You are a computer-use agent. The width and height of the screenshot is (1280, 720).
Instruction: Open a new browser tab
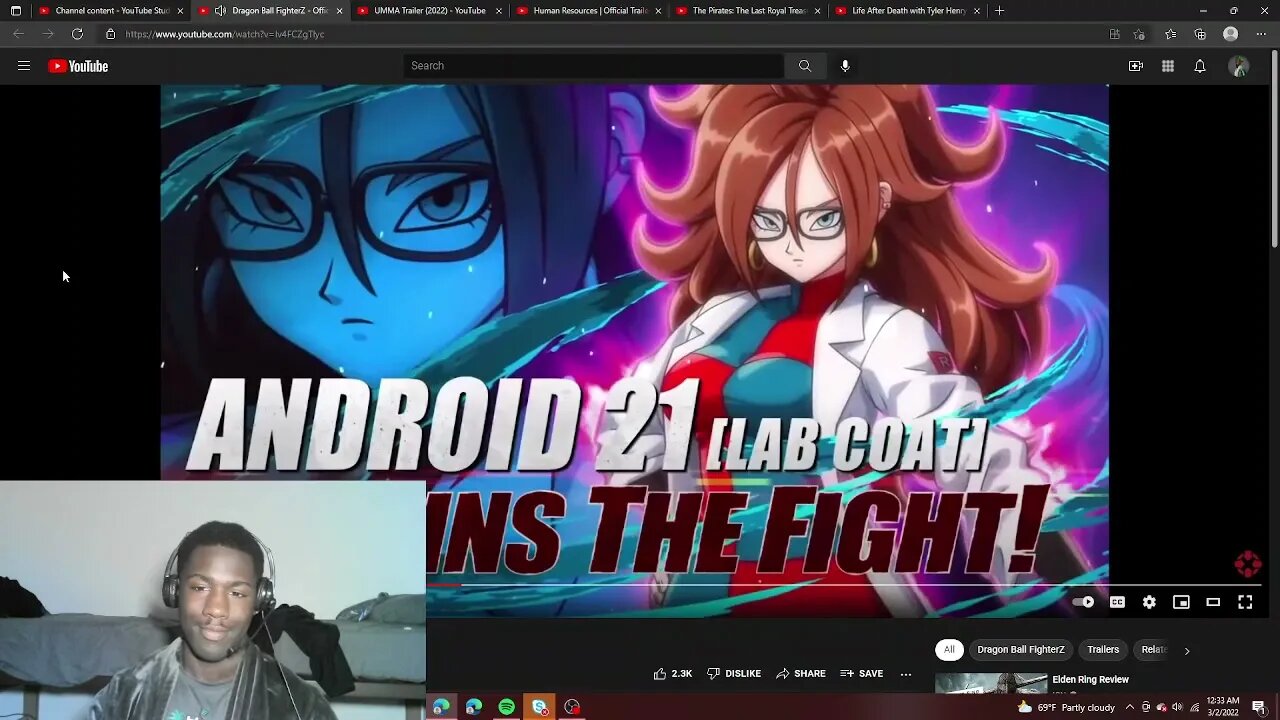click(999, 10)
